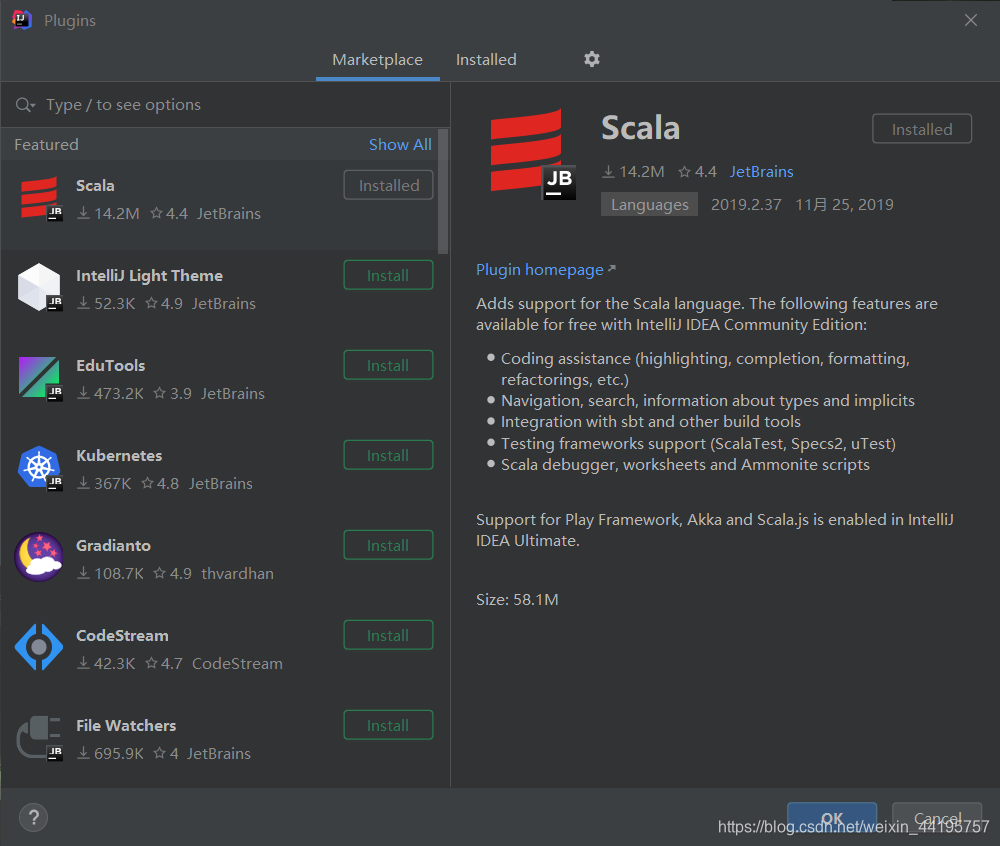The image size is (1000, 846).
Task: Install the File Watchers plugin
Action: tap(388, 725)
